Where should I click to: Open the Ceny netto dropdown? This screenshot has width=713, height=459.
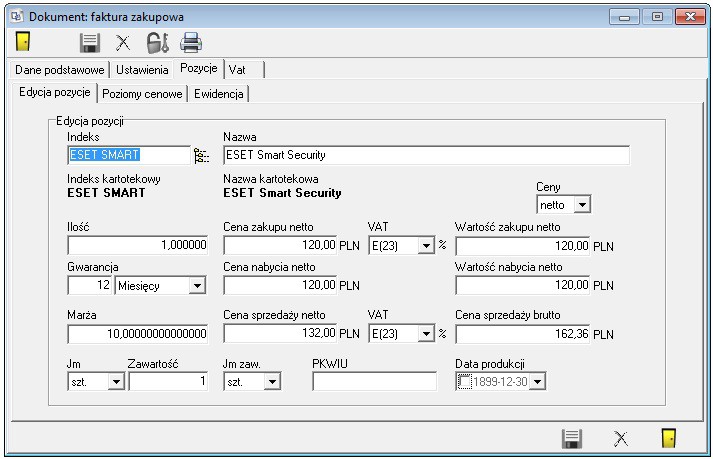pyautogui.click(x=582, y=205)
